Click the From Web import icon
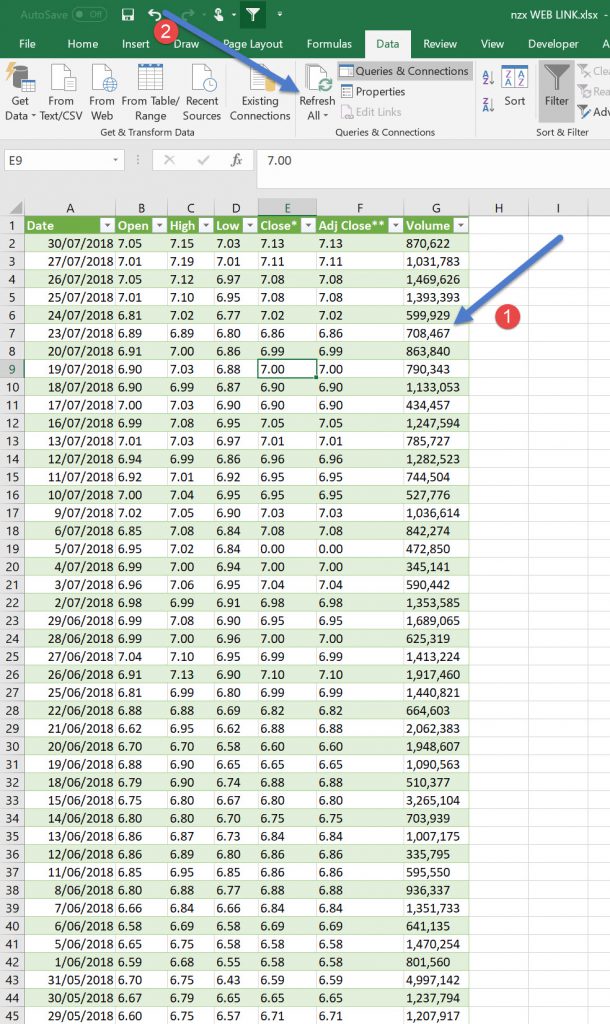This screenshot has height=1024, width=610. (102, 90)
